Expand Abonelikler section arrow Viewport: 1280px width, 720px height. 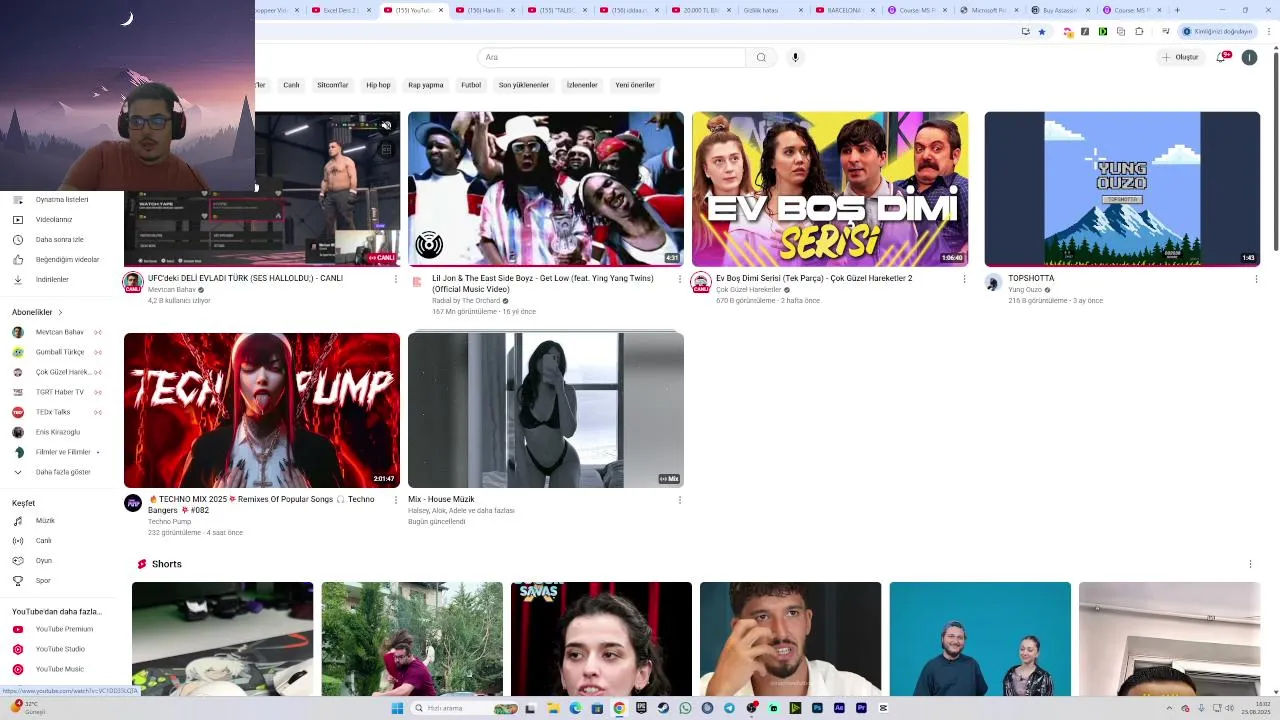click(x=60, y=312)
